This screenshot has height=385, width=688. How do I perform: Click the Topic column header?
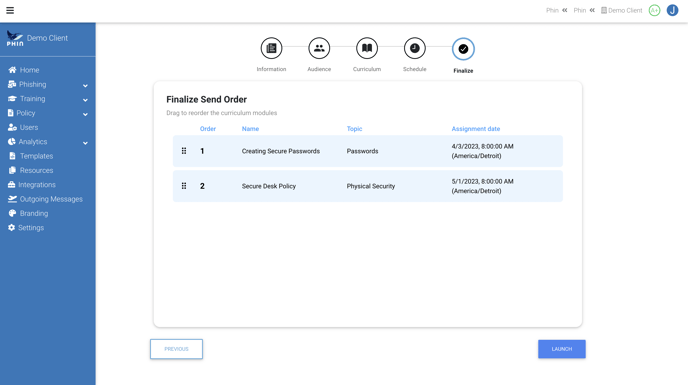(354, 129)
